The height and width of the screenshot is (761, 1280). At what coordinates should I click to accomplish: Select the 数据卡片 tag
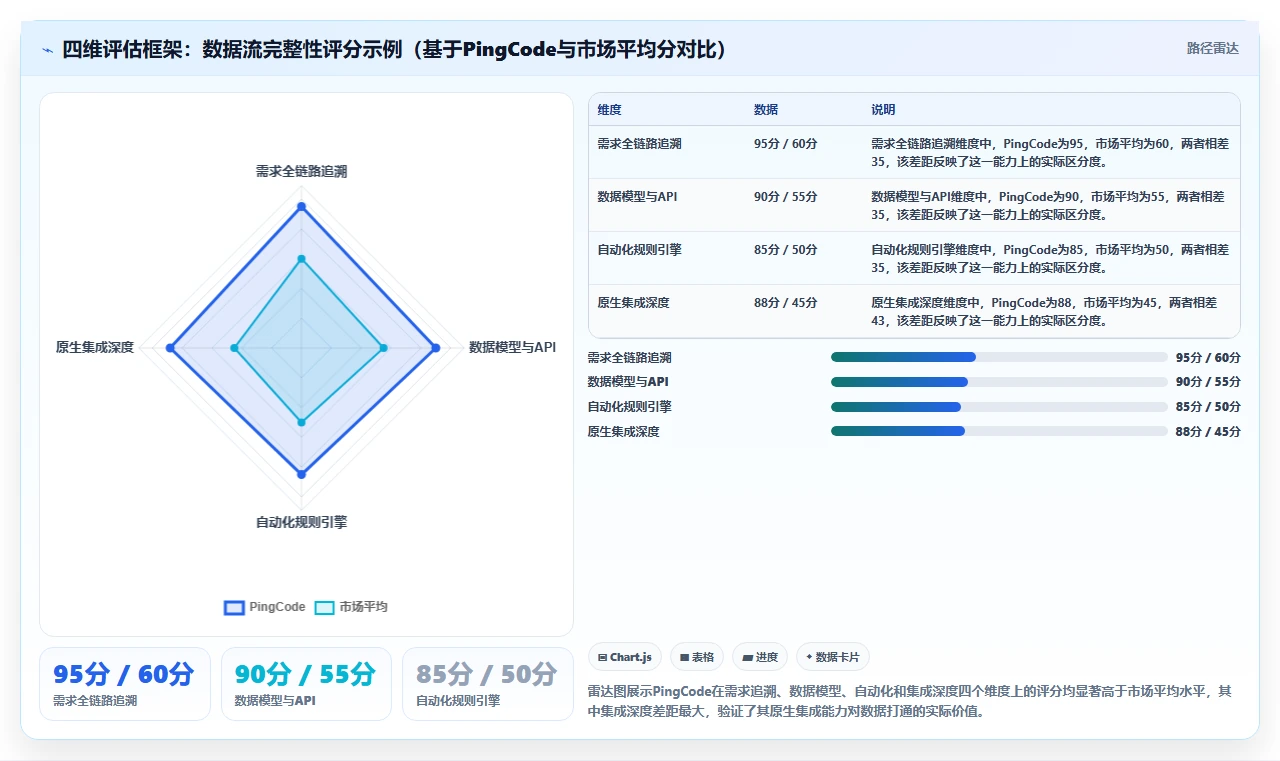832,657
